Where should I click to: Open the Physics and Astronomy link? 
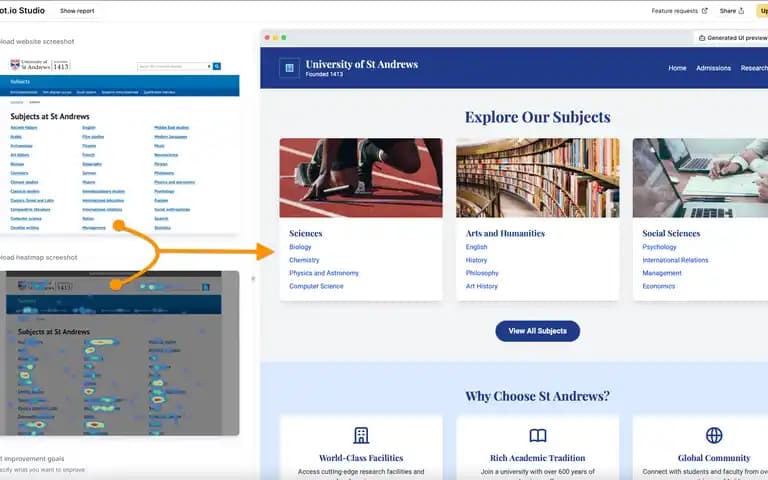pyautogui.click(x=324, y=273)
